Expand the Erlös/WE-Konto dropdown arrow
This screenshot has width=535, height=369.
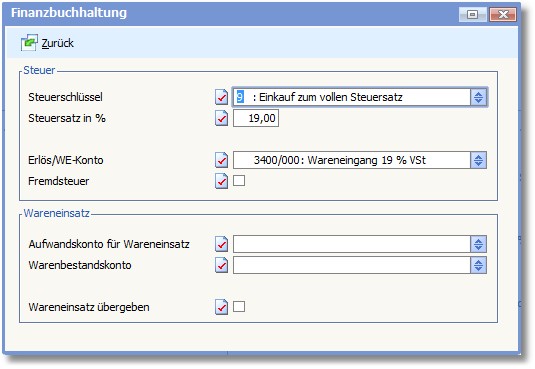[x=478, y=160]
